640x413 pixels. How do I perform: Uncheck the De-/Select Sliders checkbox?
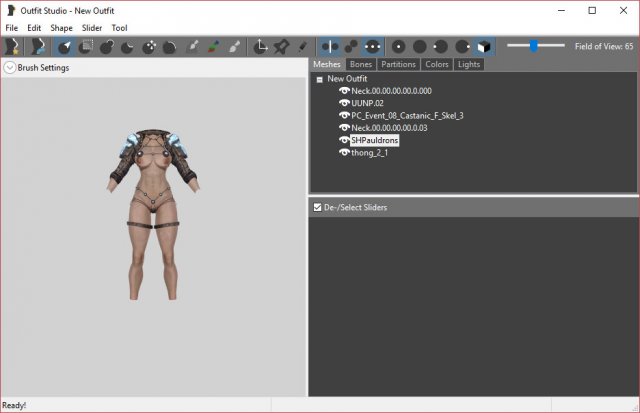(318, 208)
